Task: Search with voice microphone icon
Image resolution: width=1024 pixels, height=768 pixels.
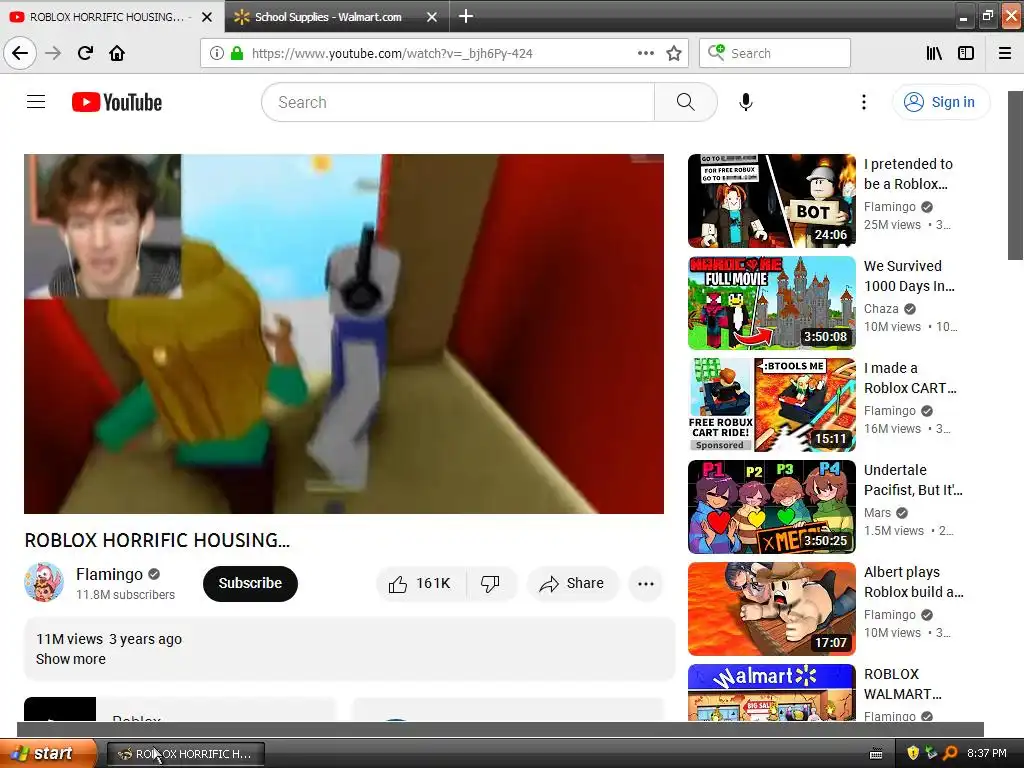Action: click(746, 102)
